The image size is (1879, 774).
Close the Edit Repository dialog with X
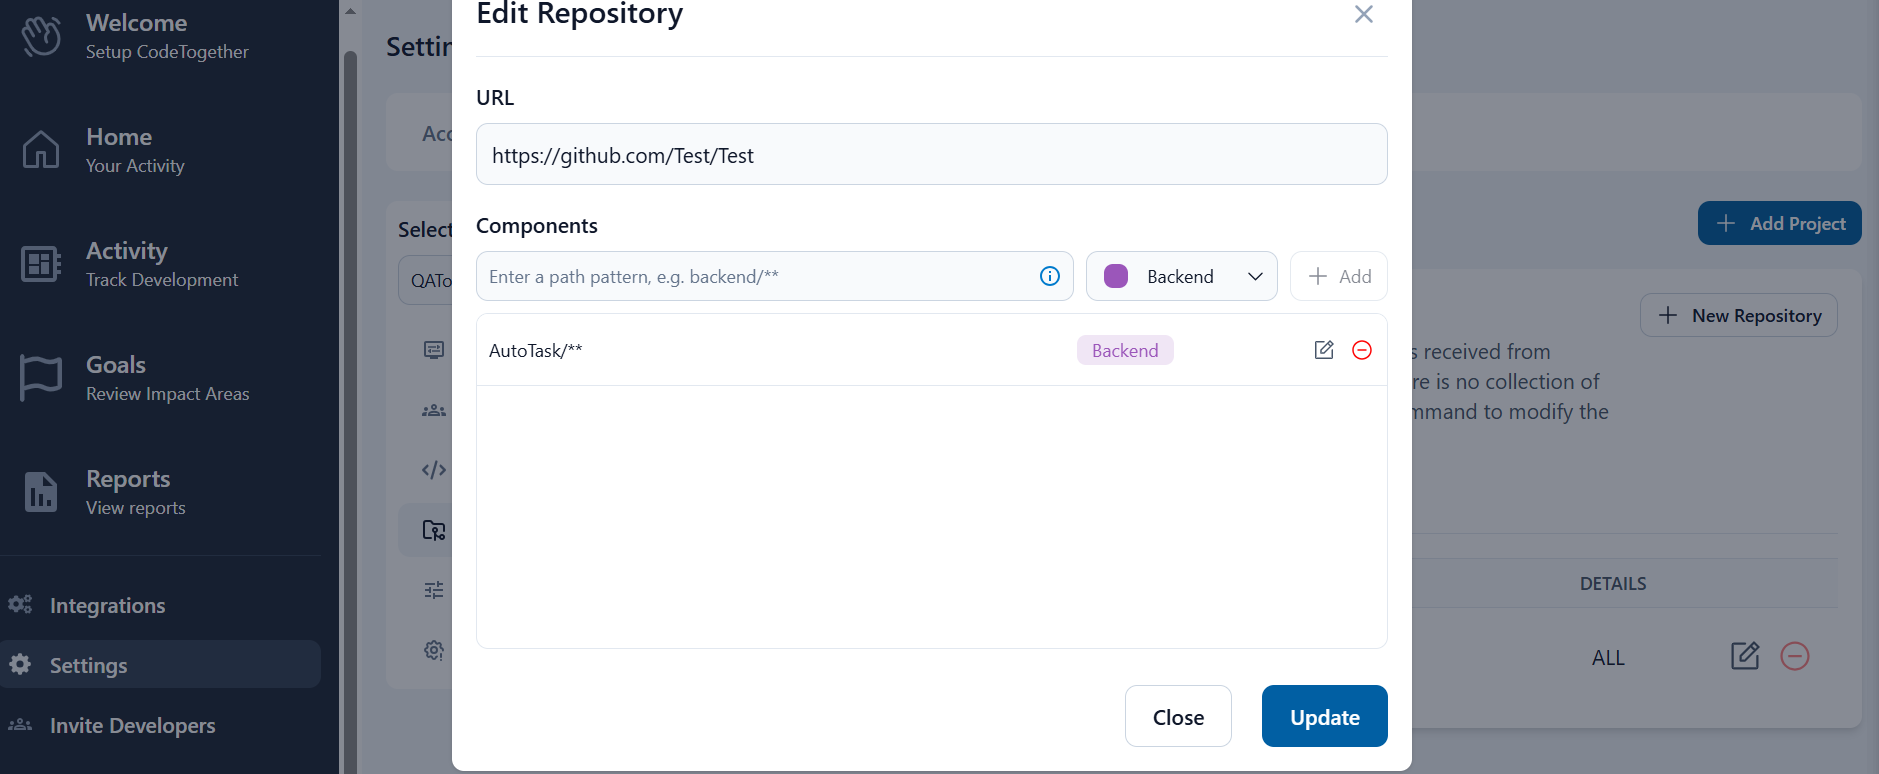tap(1364, 14)
